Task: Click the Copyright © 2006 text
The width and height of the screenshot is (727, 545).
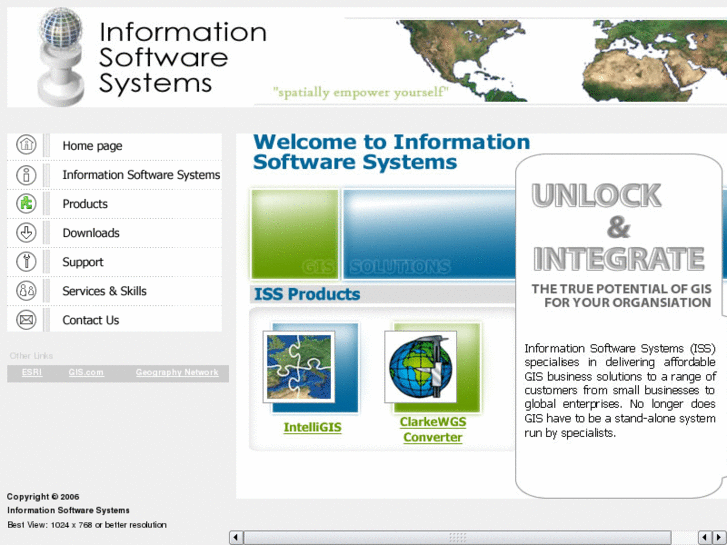Action: click(43, 497)
